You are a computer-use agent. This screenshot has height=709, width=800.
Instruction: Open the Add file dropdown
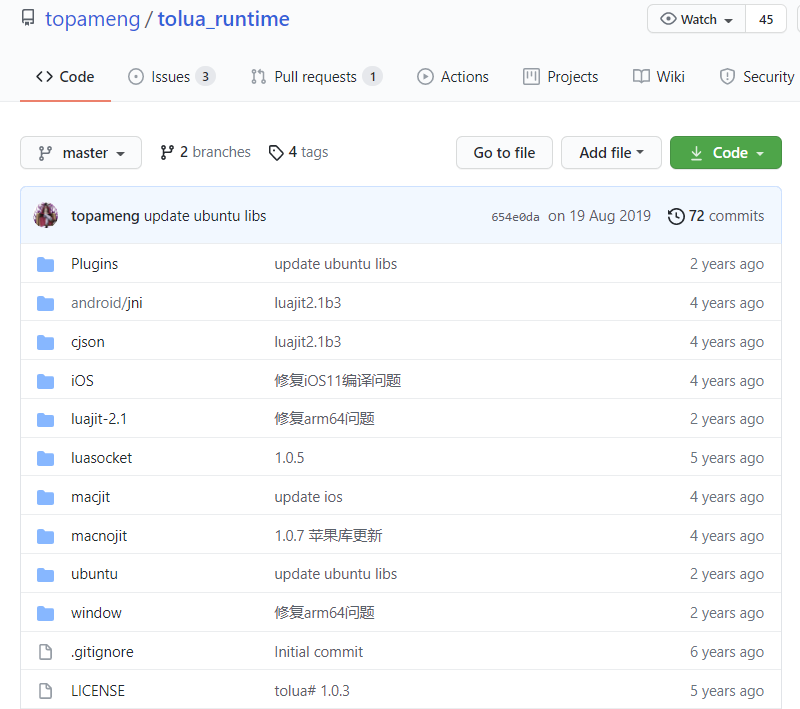tap(611, 152)
